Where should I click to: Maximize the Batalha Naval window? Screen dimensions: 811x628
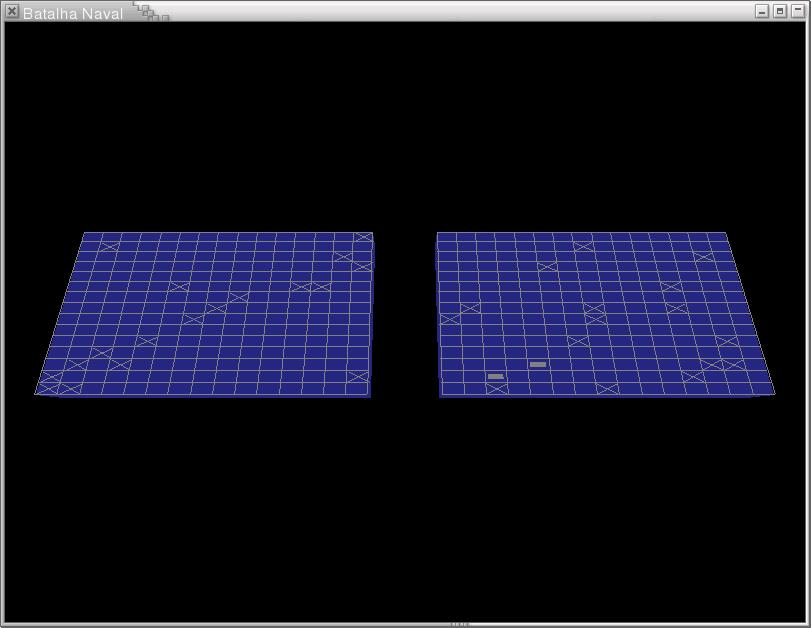[x=780, y=11]
